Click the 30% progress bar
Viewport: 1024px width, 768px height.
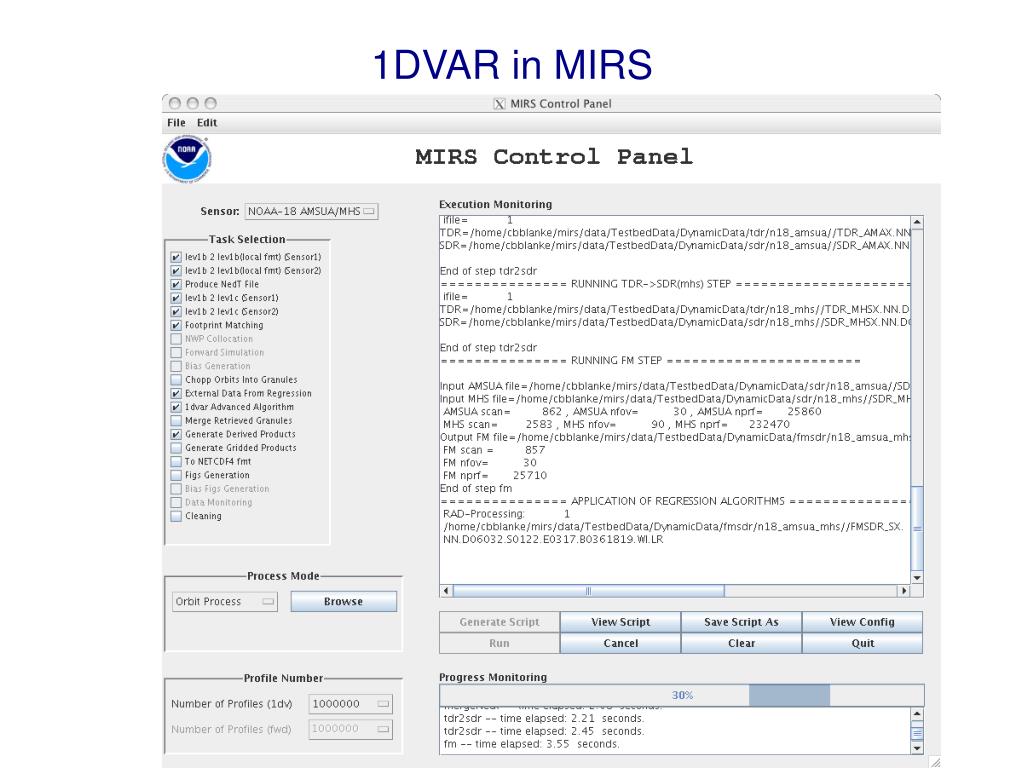click(682, 695)
